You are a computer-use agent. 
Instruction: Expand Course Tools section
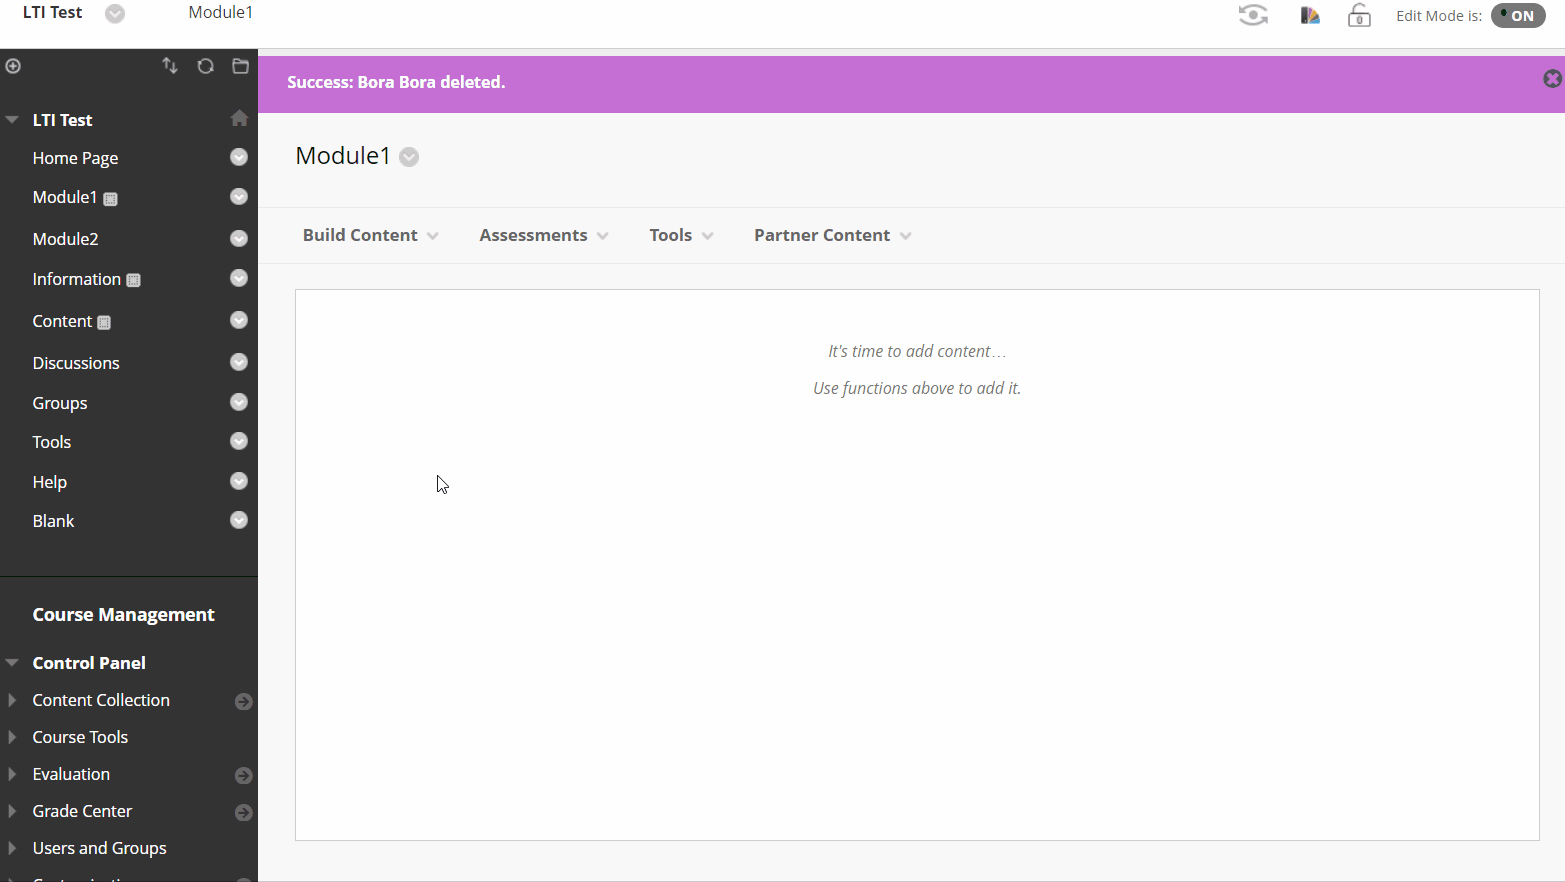12,737
